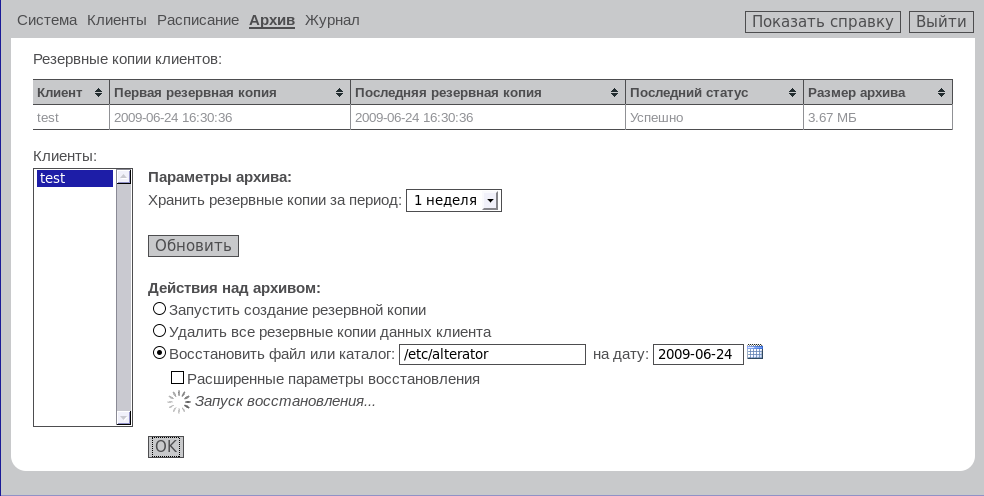
Task: Open the Система menu
Action: click(47, 20)
